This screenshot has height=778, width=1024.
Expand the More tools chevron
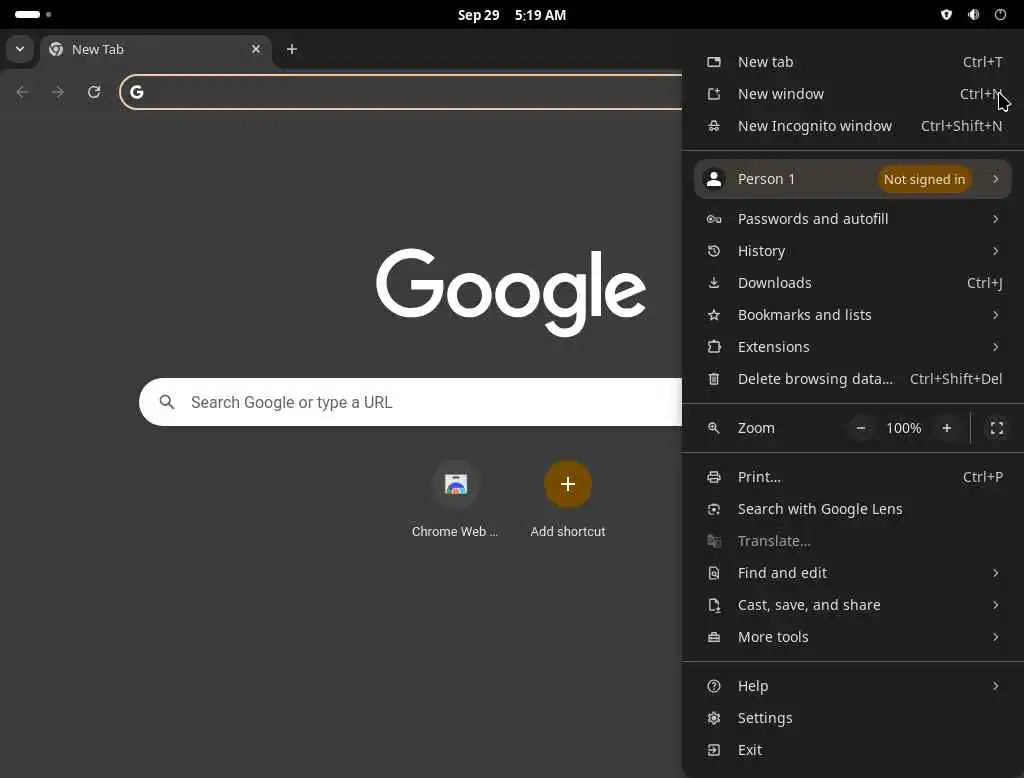click(x=995, y=637)
